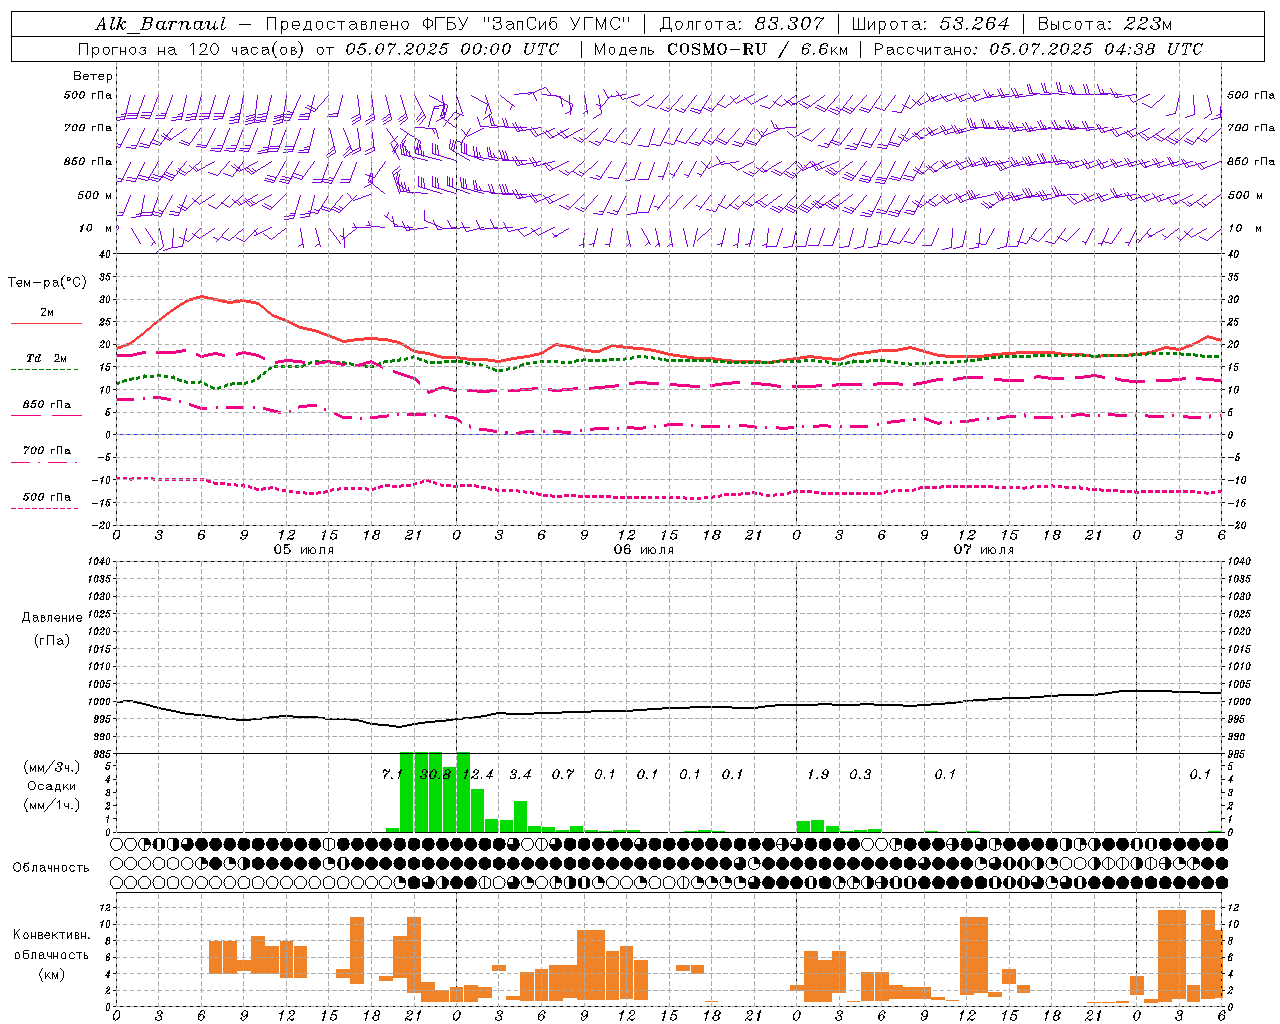Click the 1.9 precipitation value
Screen dimensions: 1280x1024
coord(818,774)
